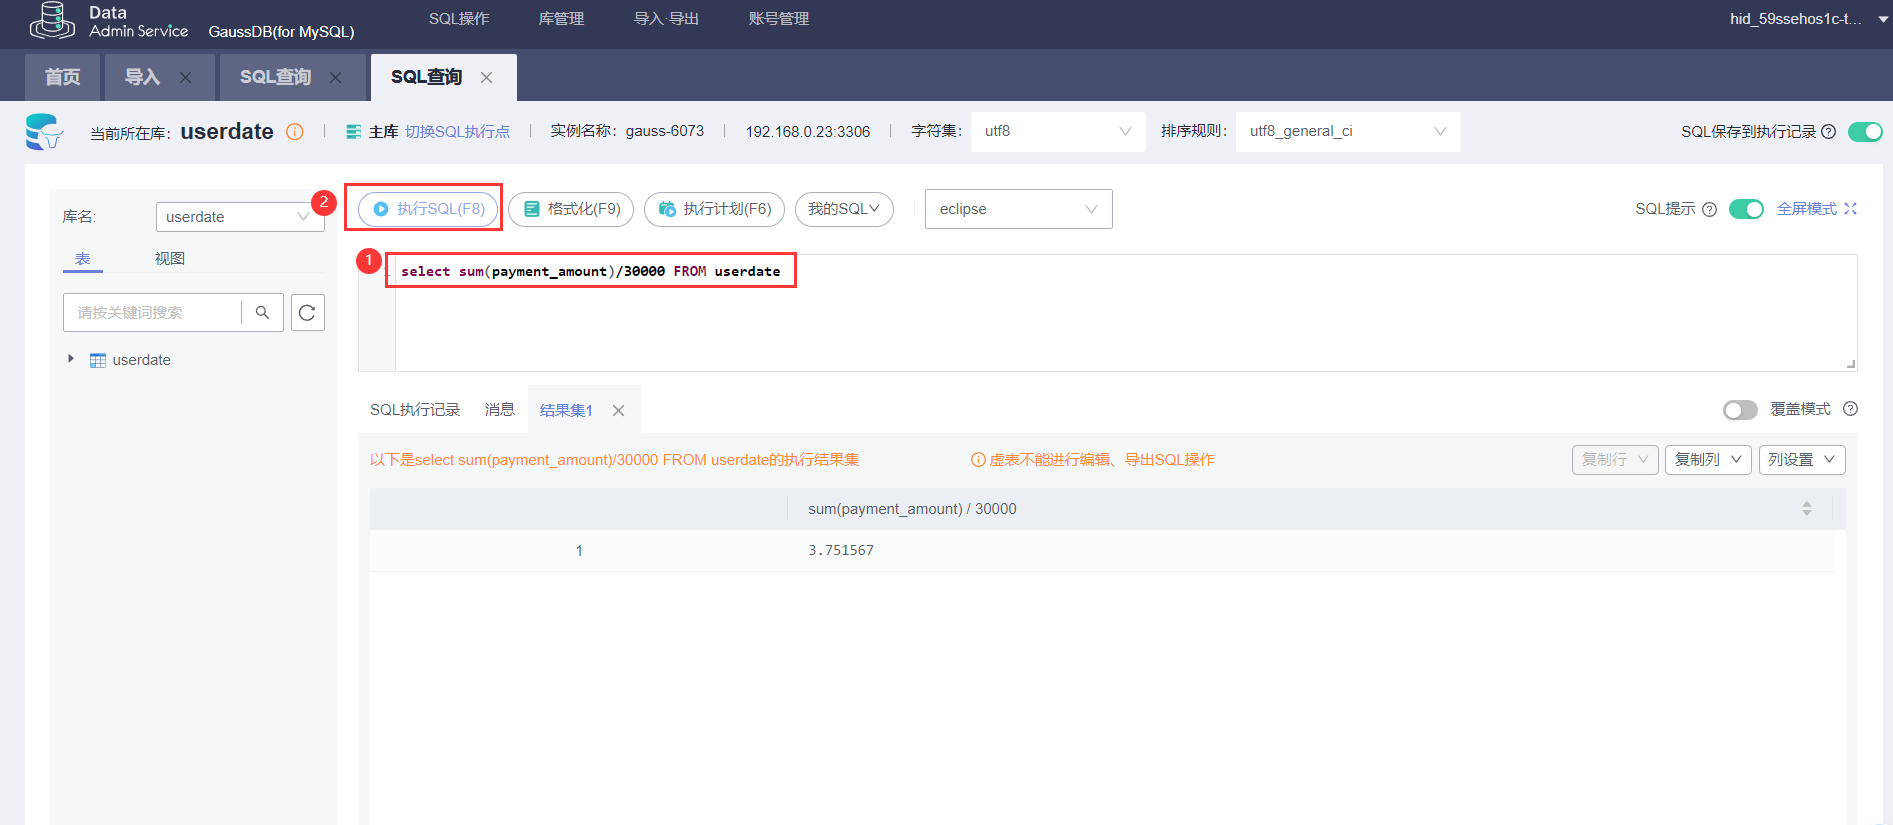The image size is (1893, 825).
Task: Open the 我的SQL dropdown
Action: pos(844,209)
